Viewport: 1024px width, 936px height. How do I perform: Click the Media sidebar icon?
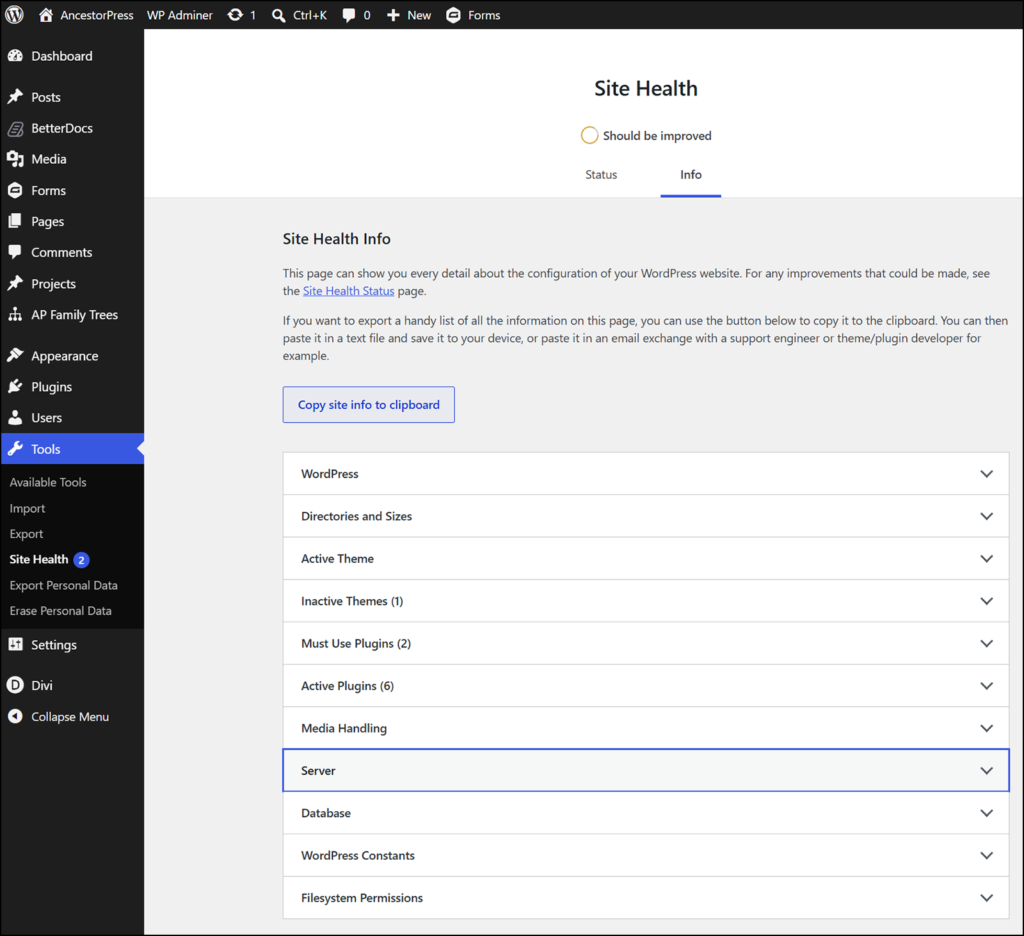pyautogui.click(x=15, y=159)
